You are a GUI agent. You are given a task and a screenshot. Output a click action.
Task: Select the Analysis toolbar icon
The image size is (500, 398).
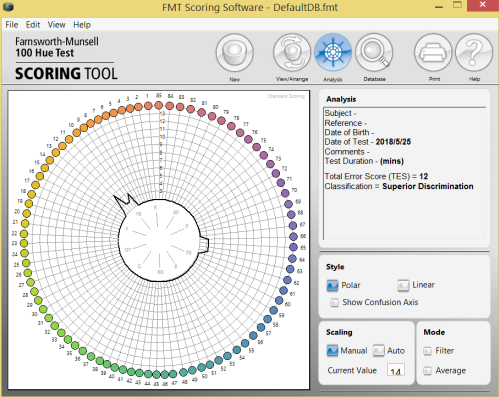333,53
